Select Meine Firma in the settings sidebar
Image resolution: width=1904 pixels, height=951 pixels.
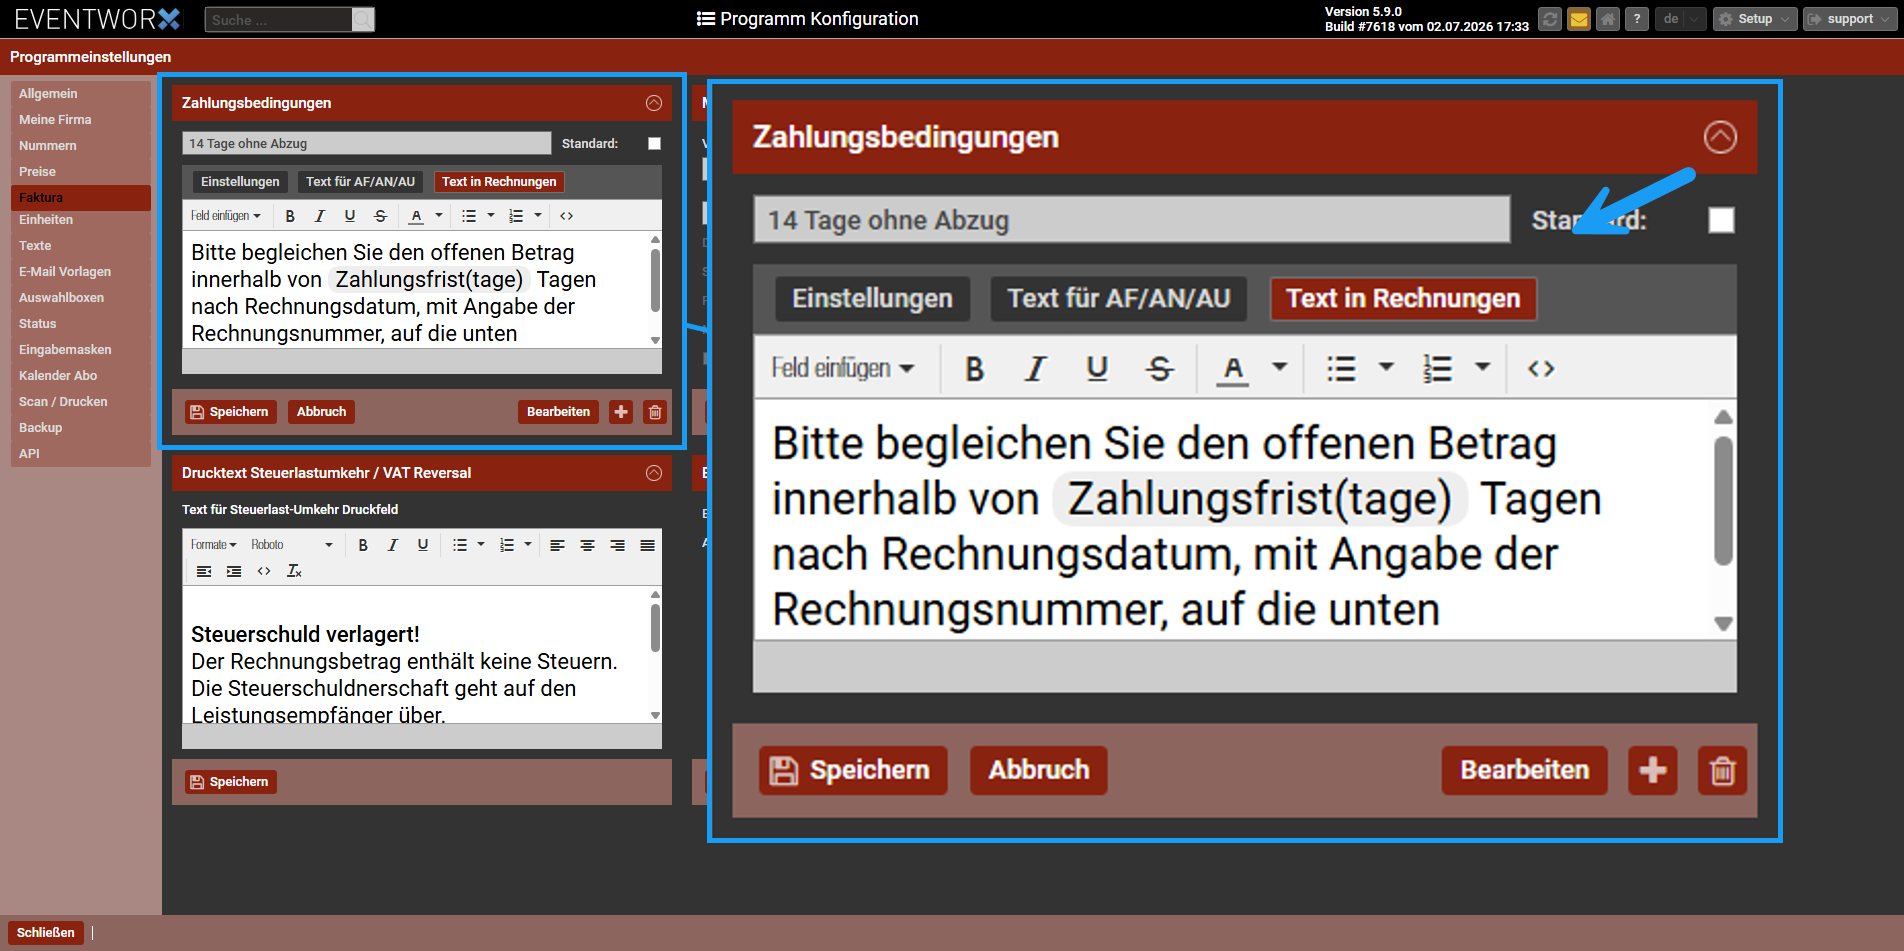(81, 120)
